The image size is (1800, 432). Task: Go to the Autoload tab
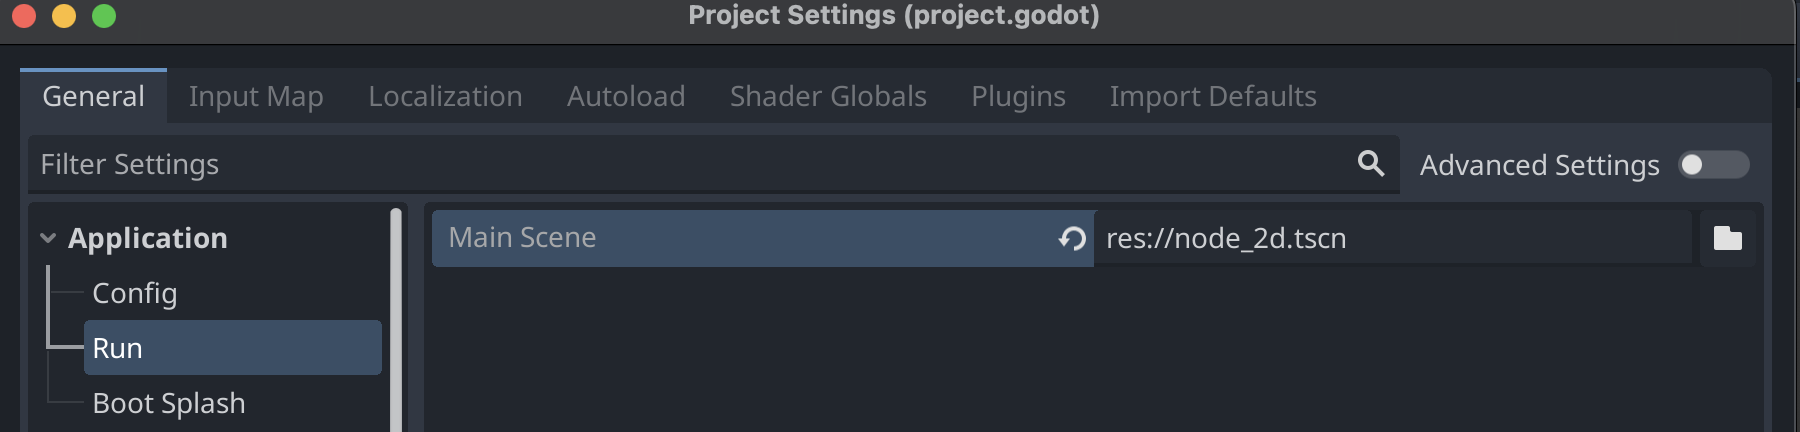click(626, 97)
